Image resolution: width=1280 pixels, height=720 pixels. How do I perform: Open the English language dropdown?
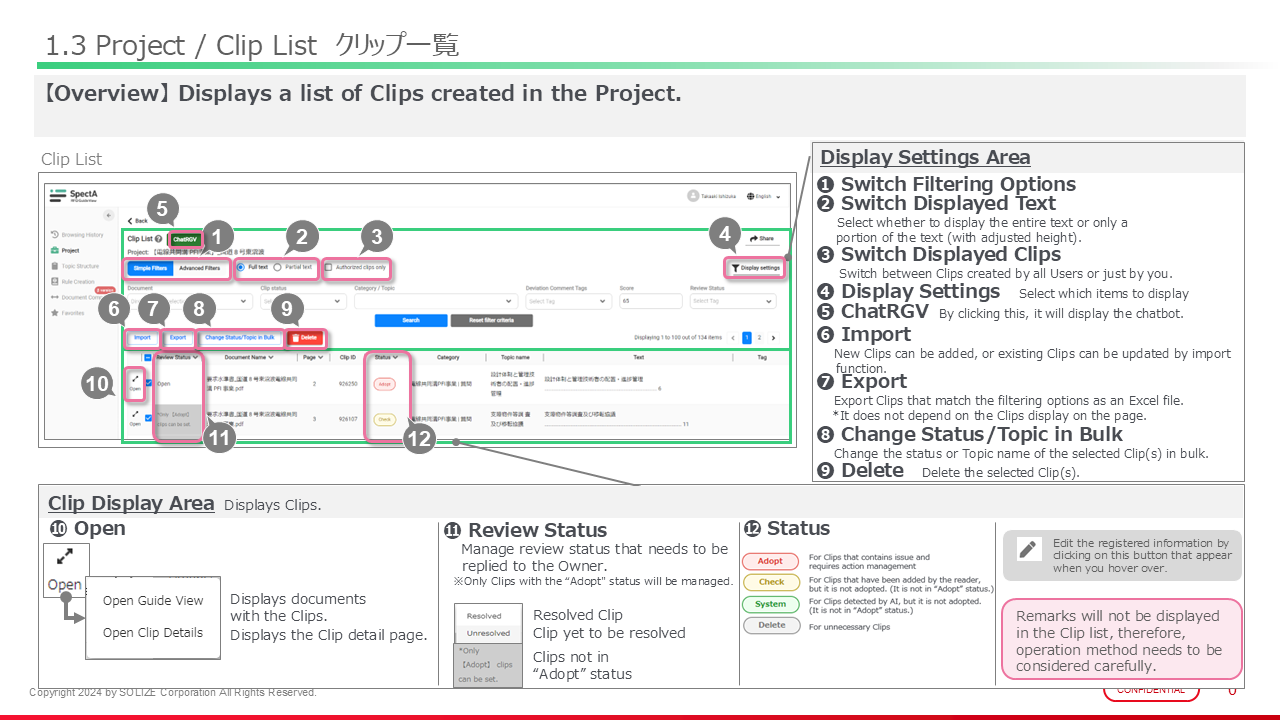(764, 197)
